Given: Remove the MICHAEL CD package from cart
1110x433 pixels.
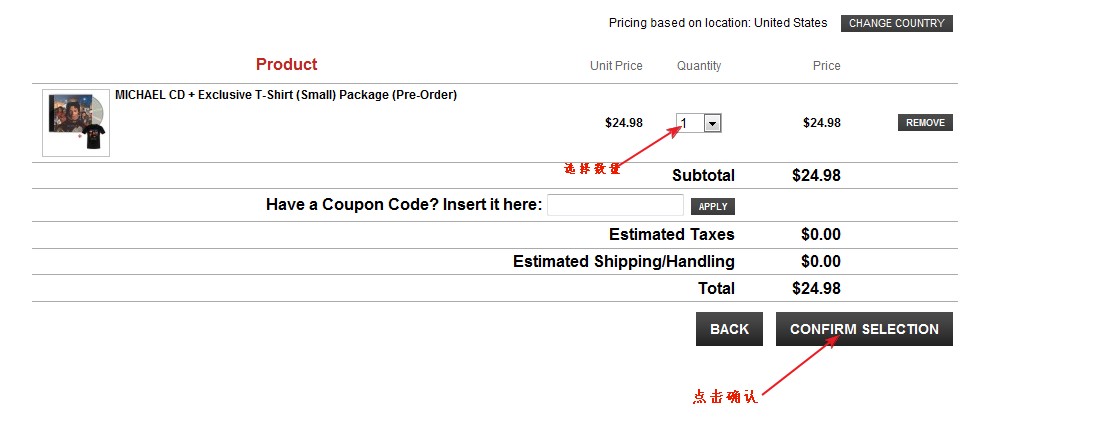Looking at the screenshot, I should click(925, 123).
